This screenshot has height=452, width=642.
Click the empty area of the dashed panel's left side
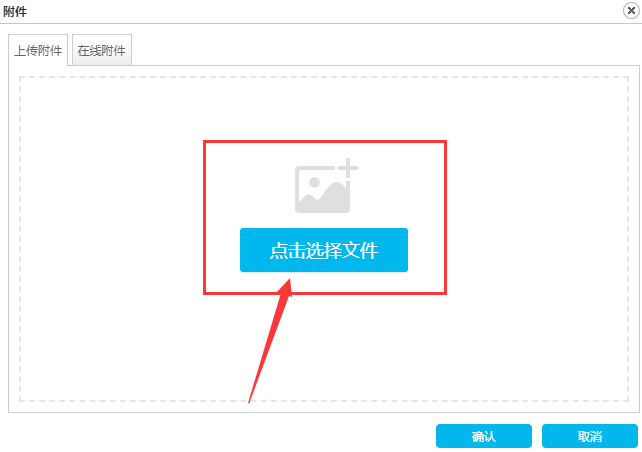(111, 237)
